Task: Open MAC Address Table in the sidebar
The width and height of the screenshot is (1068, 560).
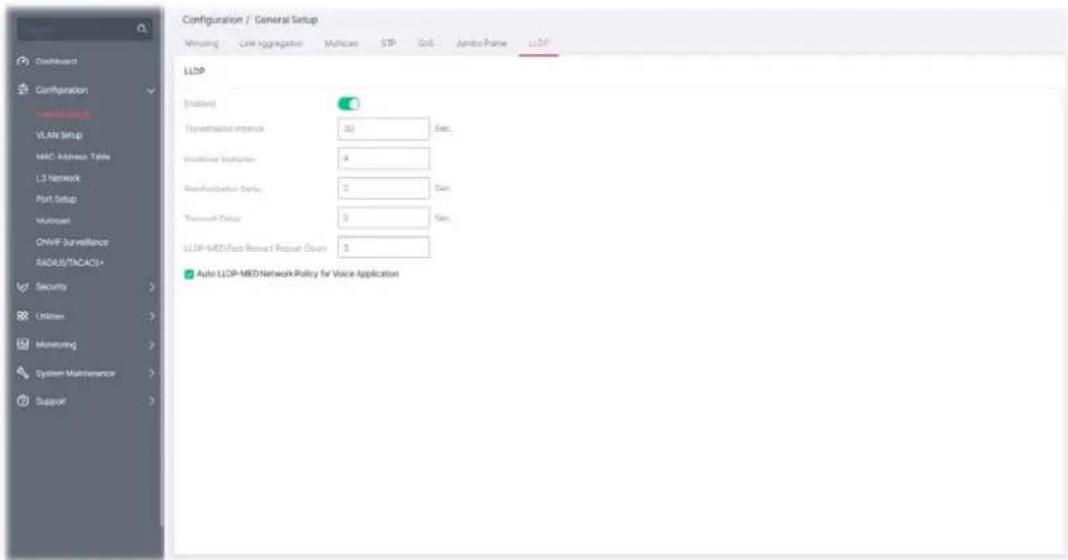Action: tap(73, 157)
